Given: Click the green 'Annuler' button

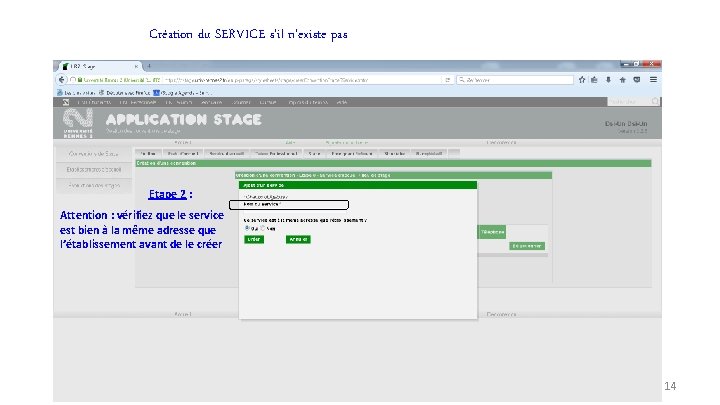Looking at the screenshot, I should point(298,239).
